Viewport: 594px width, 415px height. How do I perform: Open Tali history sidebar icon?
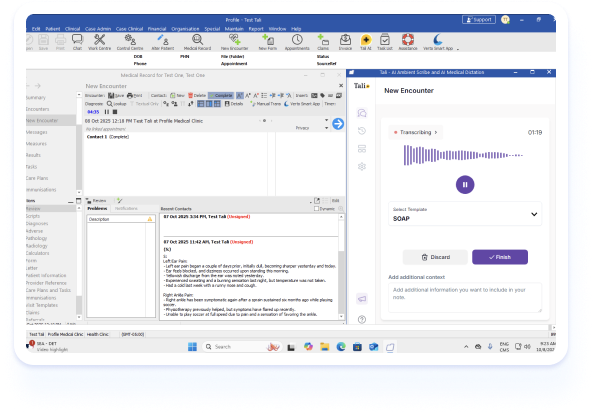(x=362, y=131)
